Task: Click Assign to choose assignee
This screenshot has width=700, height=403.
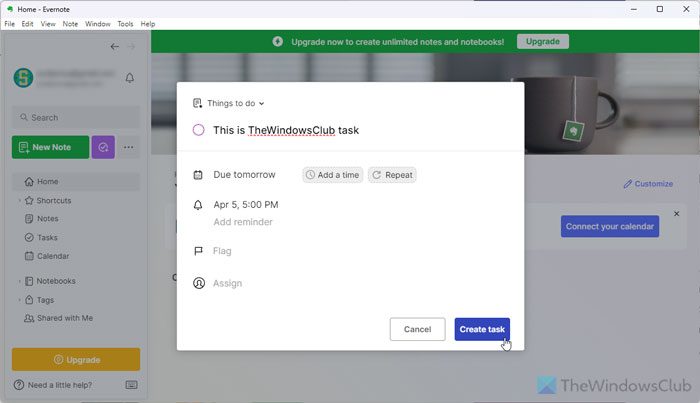Action: click(227, 283)
